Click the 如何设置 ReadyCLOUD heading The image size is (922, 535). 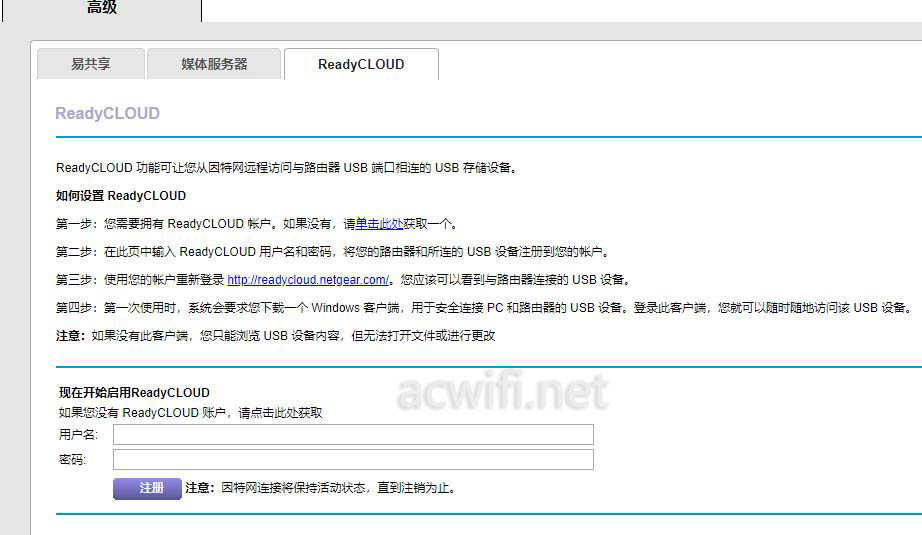click(x=121, y=196)
